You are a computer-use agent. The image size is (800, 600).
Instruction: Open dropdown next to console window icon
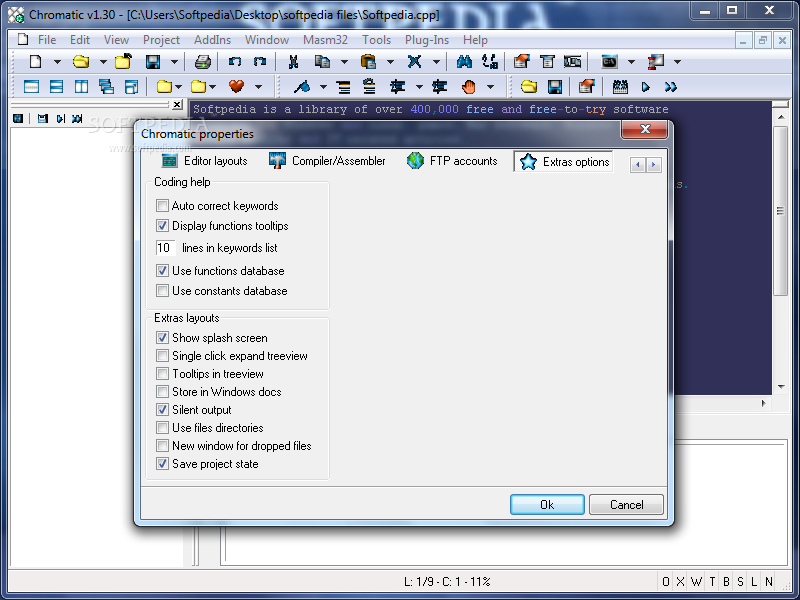pos(631,62)
